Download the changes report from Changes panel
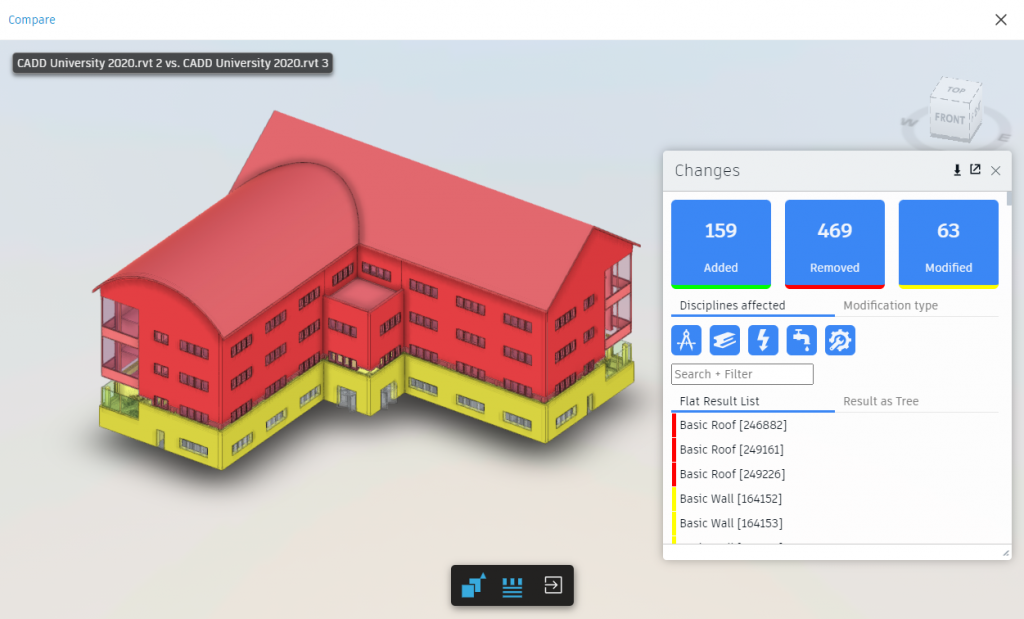This screenshot has width=1024, height=619. [x=957, y=170]
